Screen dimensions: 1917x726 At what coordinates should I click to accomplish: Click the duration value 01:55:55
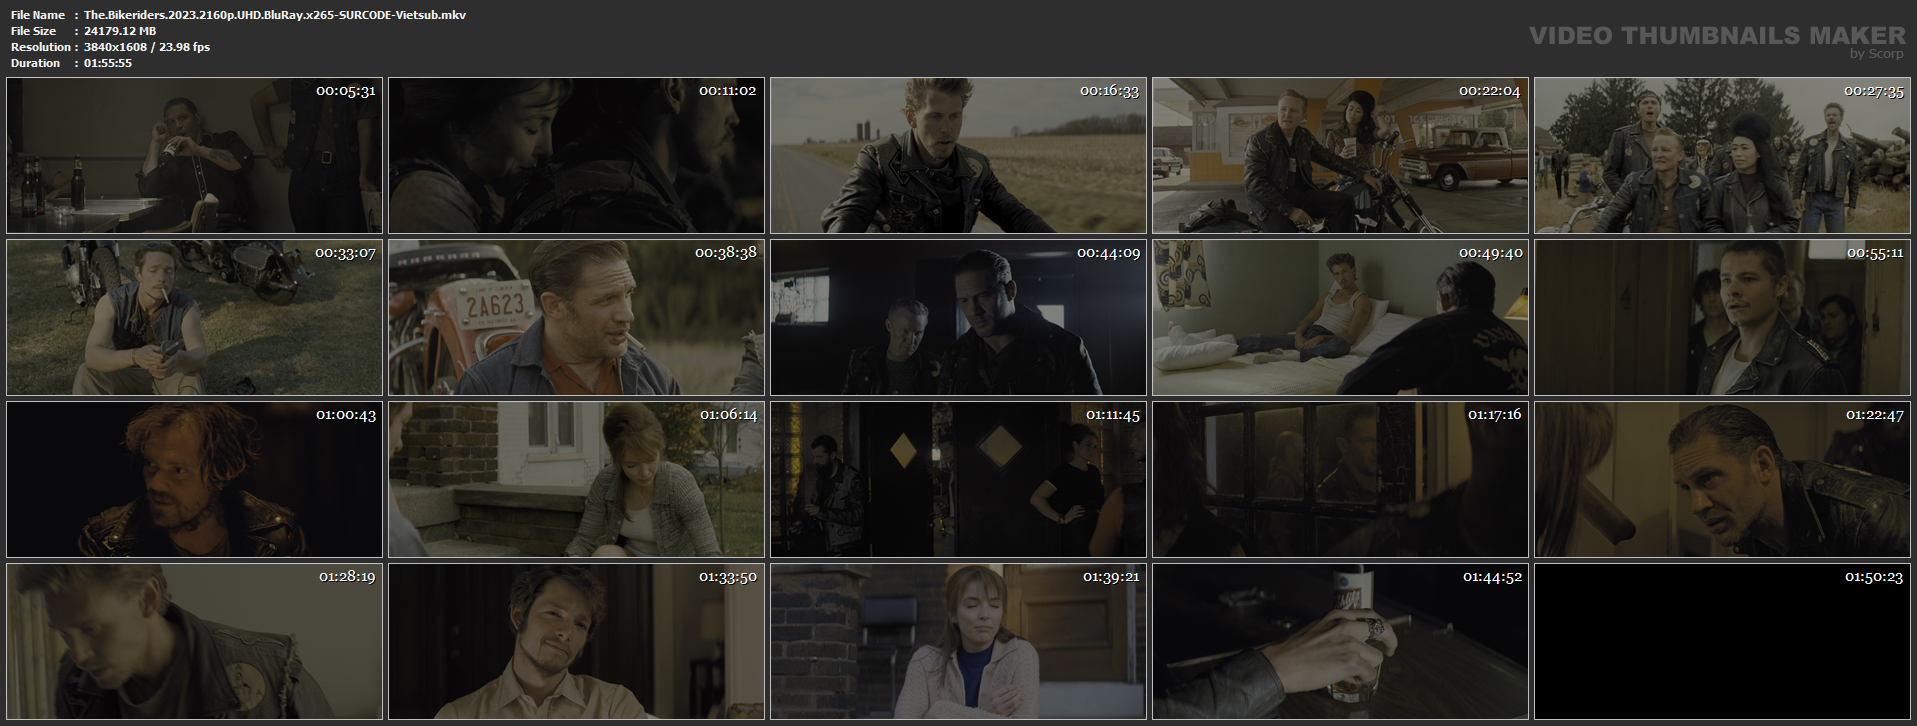coord(108,63)
